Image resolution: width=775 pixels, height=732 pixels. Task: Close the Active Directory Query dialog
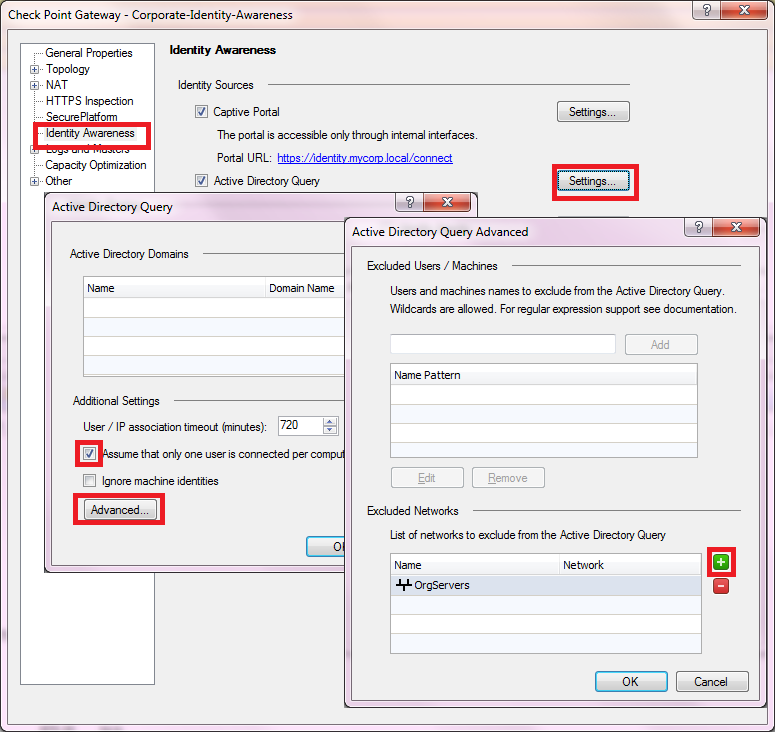447,202
